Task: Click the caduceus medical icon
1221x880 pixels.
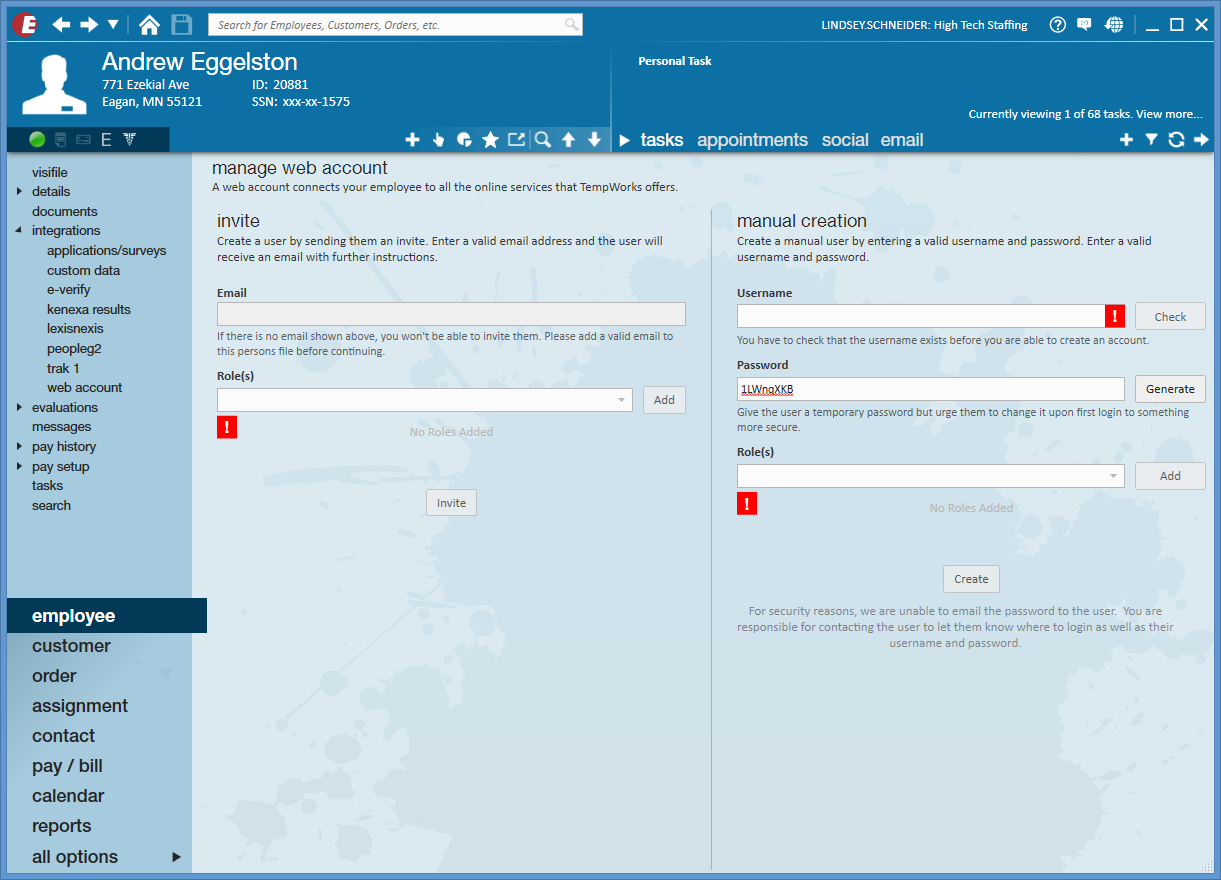Action: tap(130, 140)
